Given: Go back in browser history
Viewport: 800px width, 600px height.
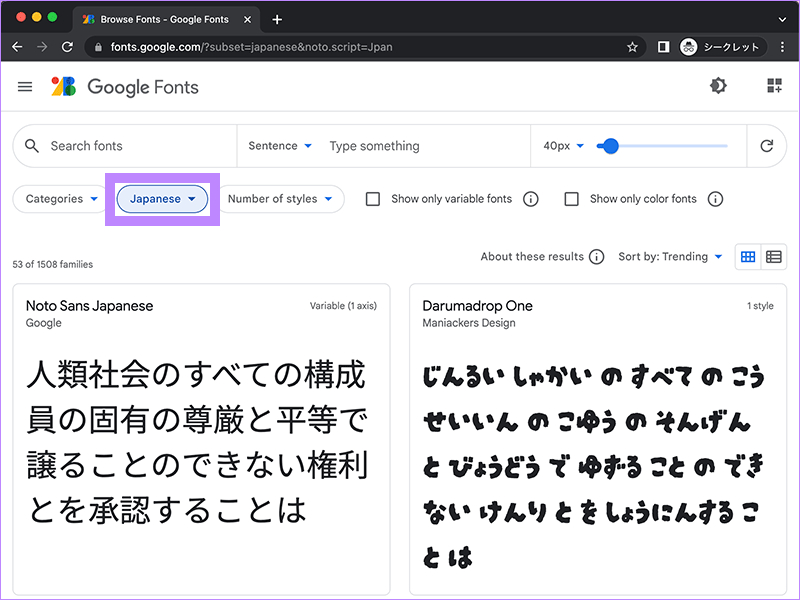Looking at the screenshot, I should (x=17, y=47).
